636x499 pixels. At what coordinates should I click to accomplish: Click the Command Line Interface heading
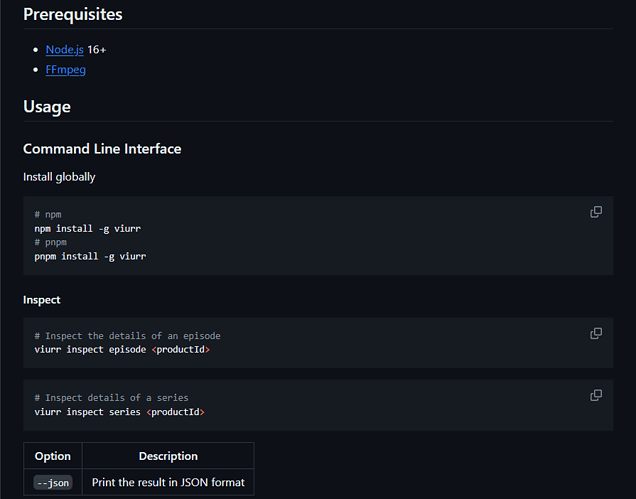[102, 149]
